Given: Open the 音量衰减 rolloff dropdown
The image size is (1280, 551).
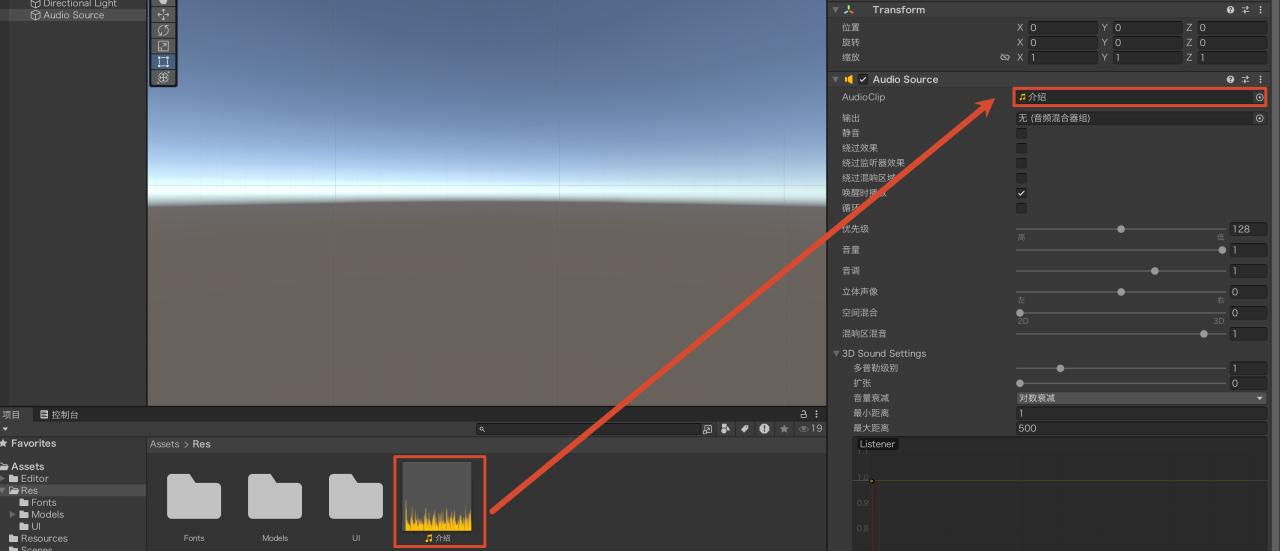Looking at the screenshot, I should [x=1141, y=398].
